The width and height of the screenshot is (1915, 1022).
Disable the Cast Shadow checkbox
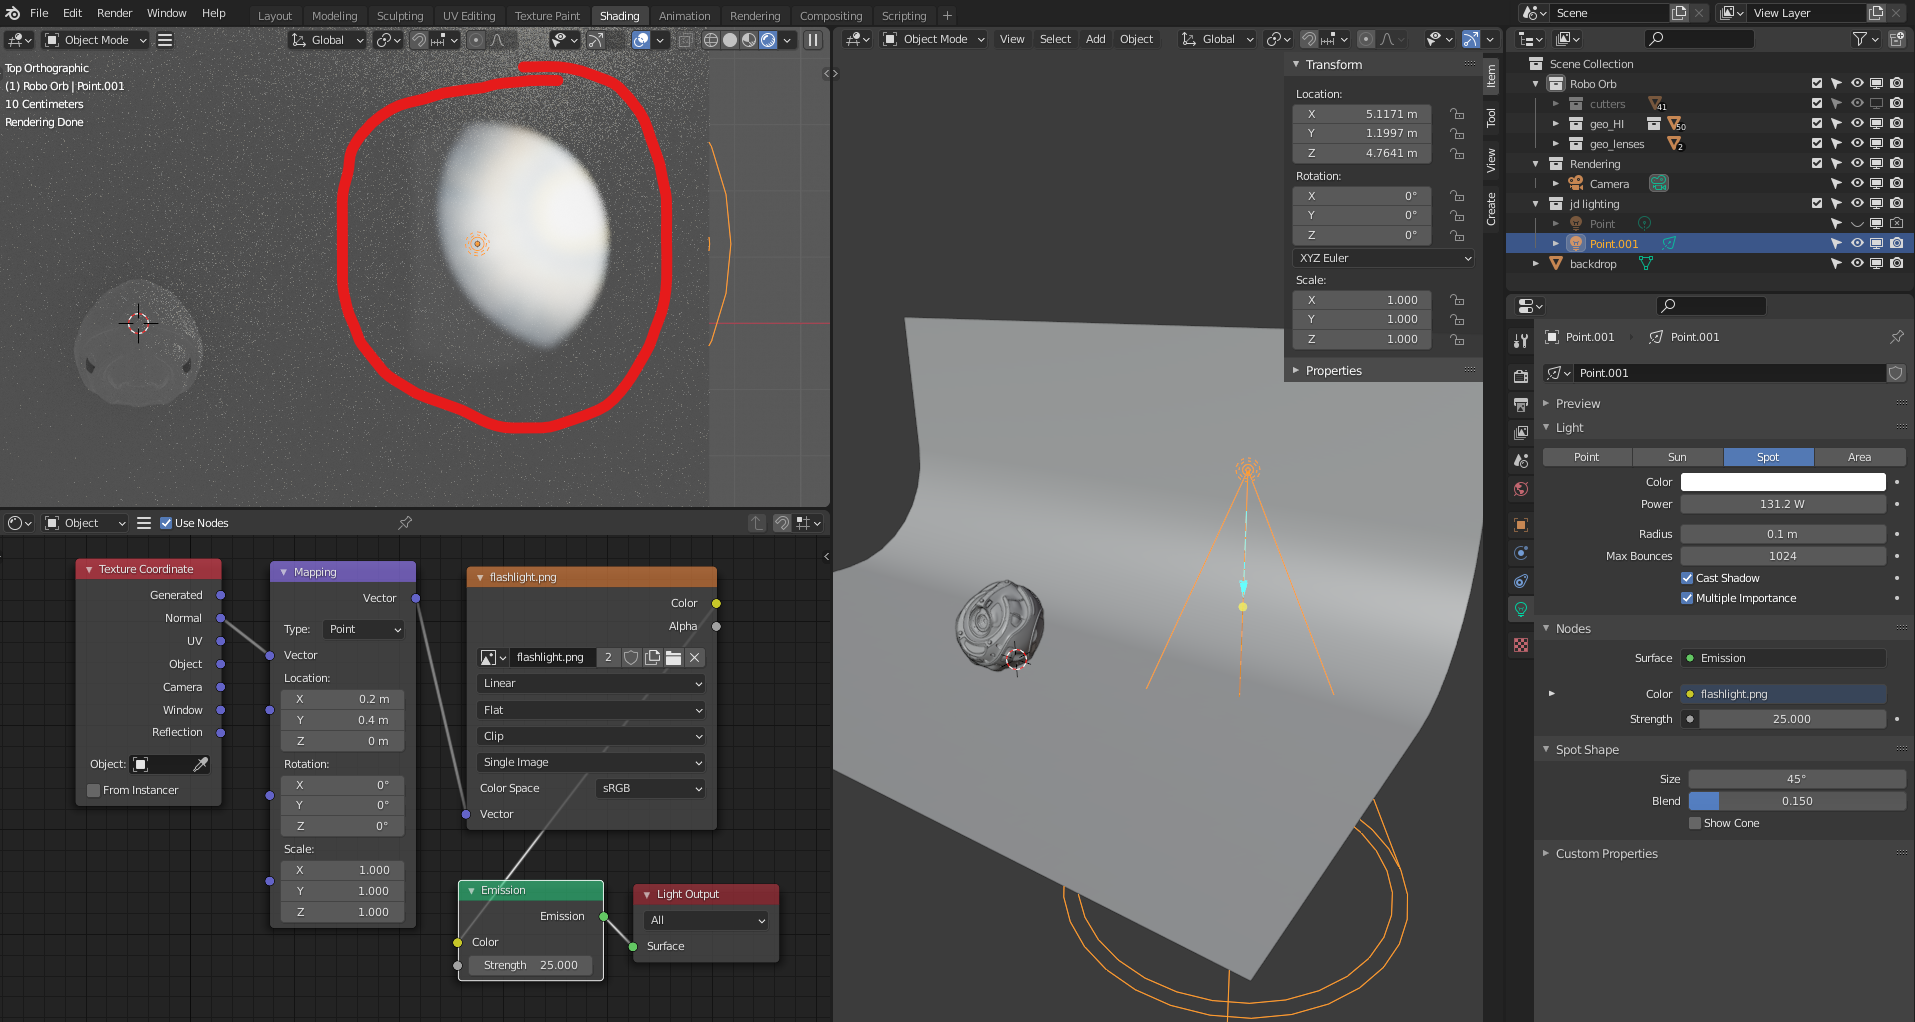(1687, 577)
